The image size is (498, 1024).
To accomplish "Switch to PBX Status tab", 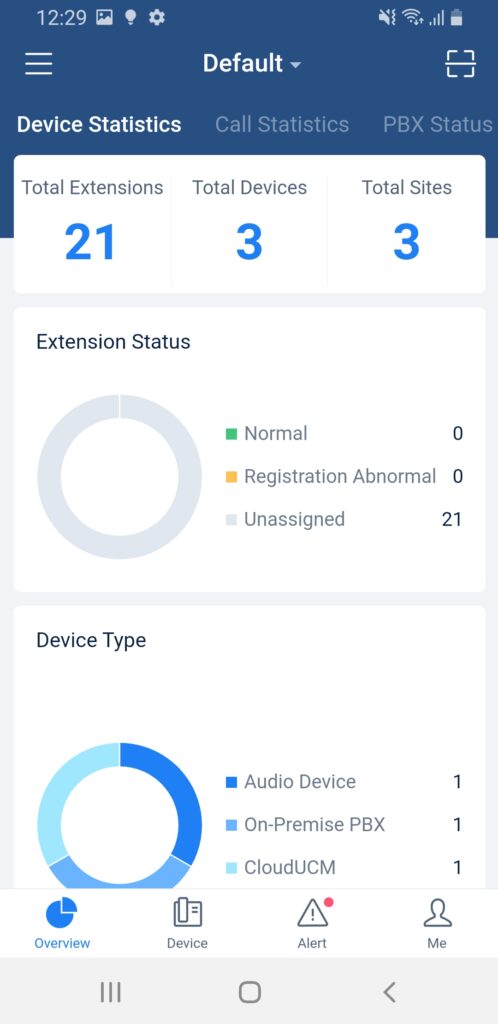I will pos(437,124).
